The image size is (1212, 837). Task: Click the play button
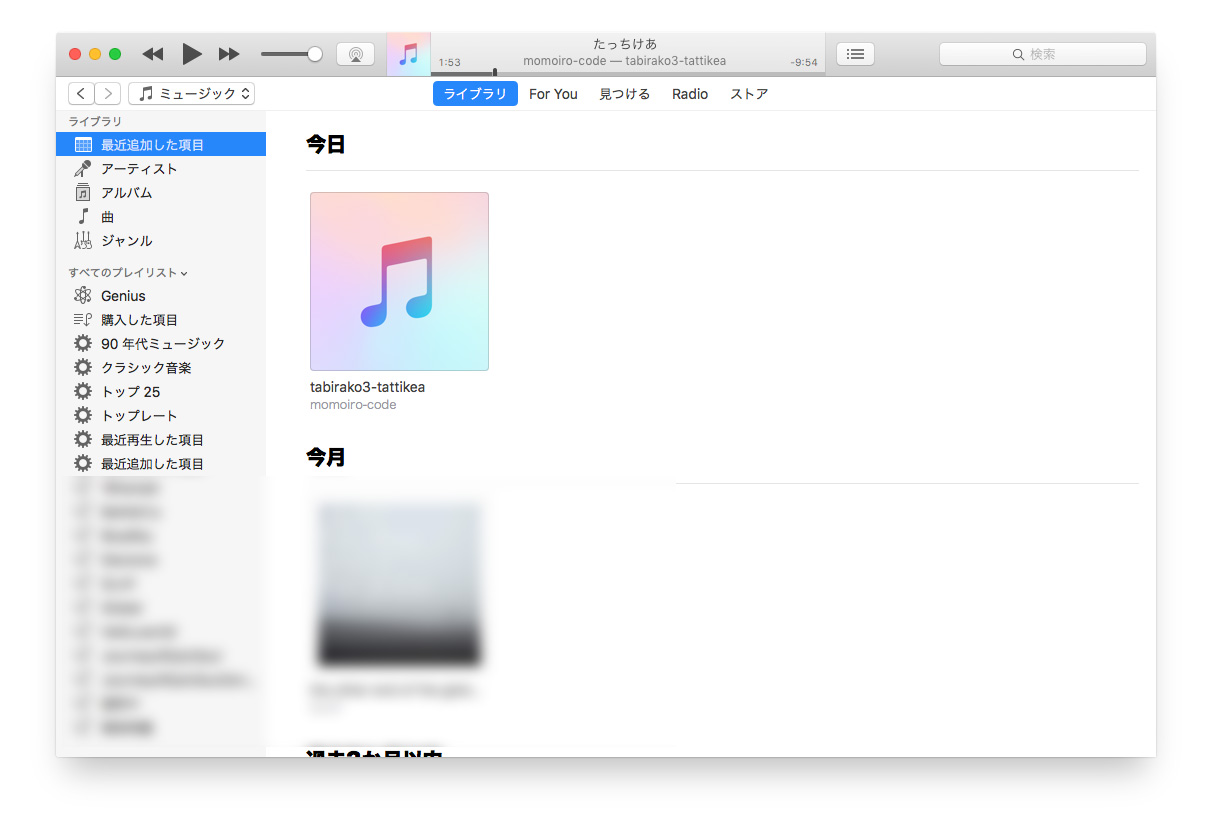(x=192, y=54)
